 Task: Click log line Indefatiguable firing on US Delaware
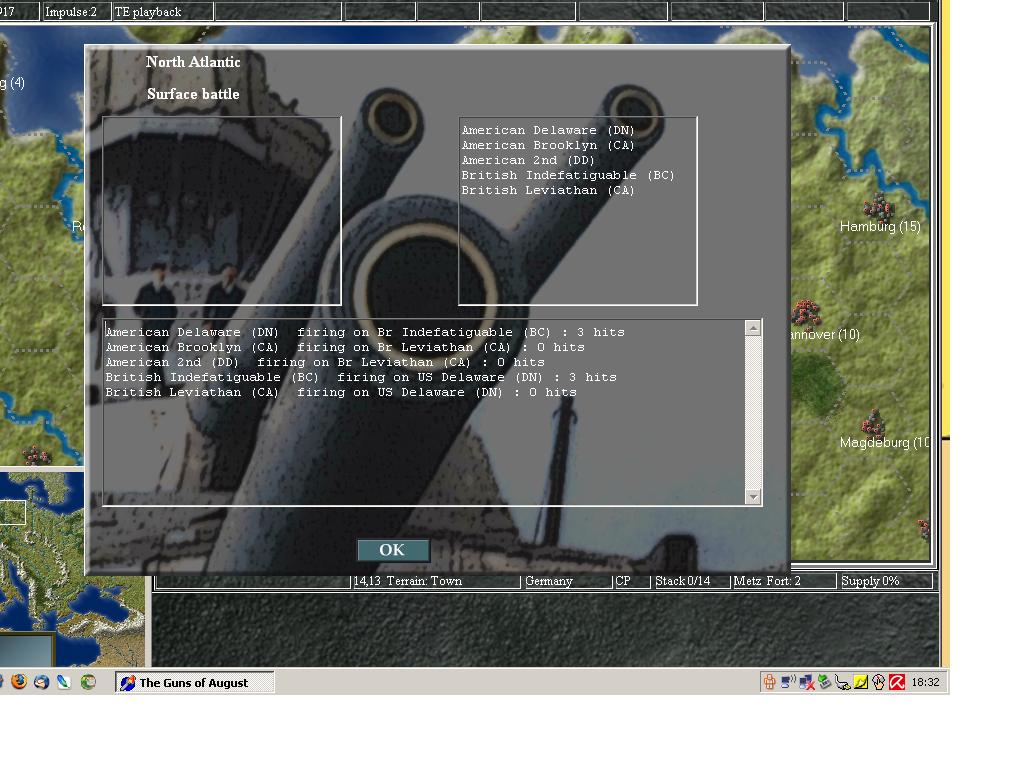pos(361,377)
